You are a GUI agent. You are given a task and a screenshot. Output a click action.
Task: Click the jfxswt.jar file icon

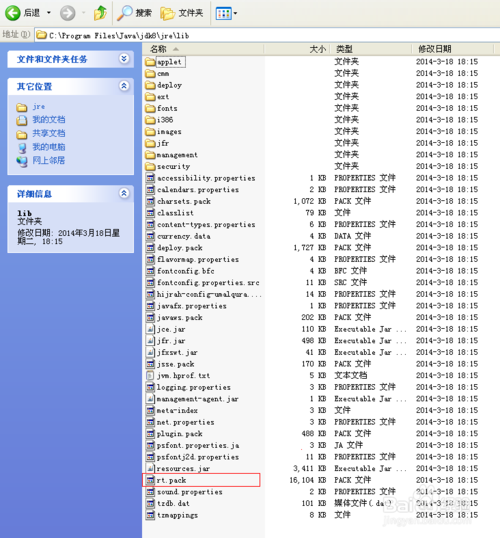(x=150, y=352)
